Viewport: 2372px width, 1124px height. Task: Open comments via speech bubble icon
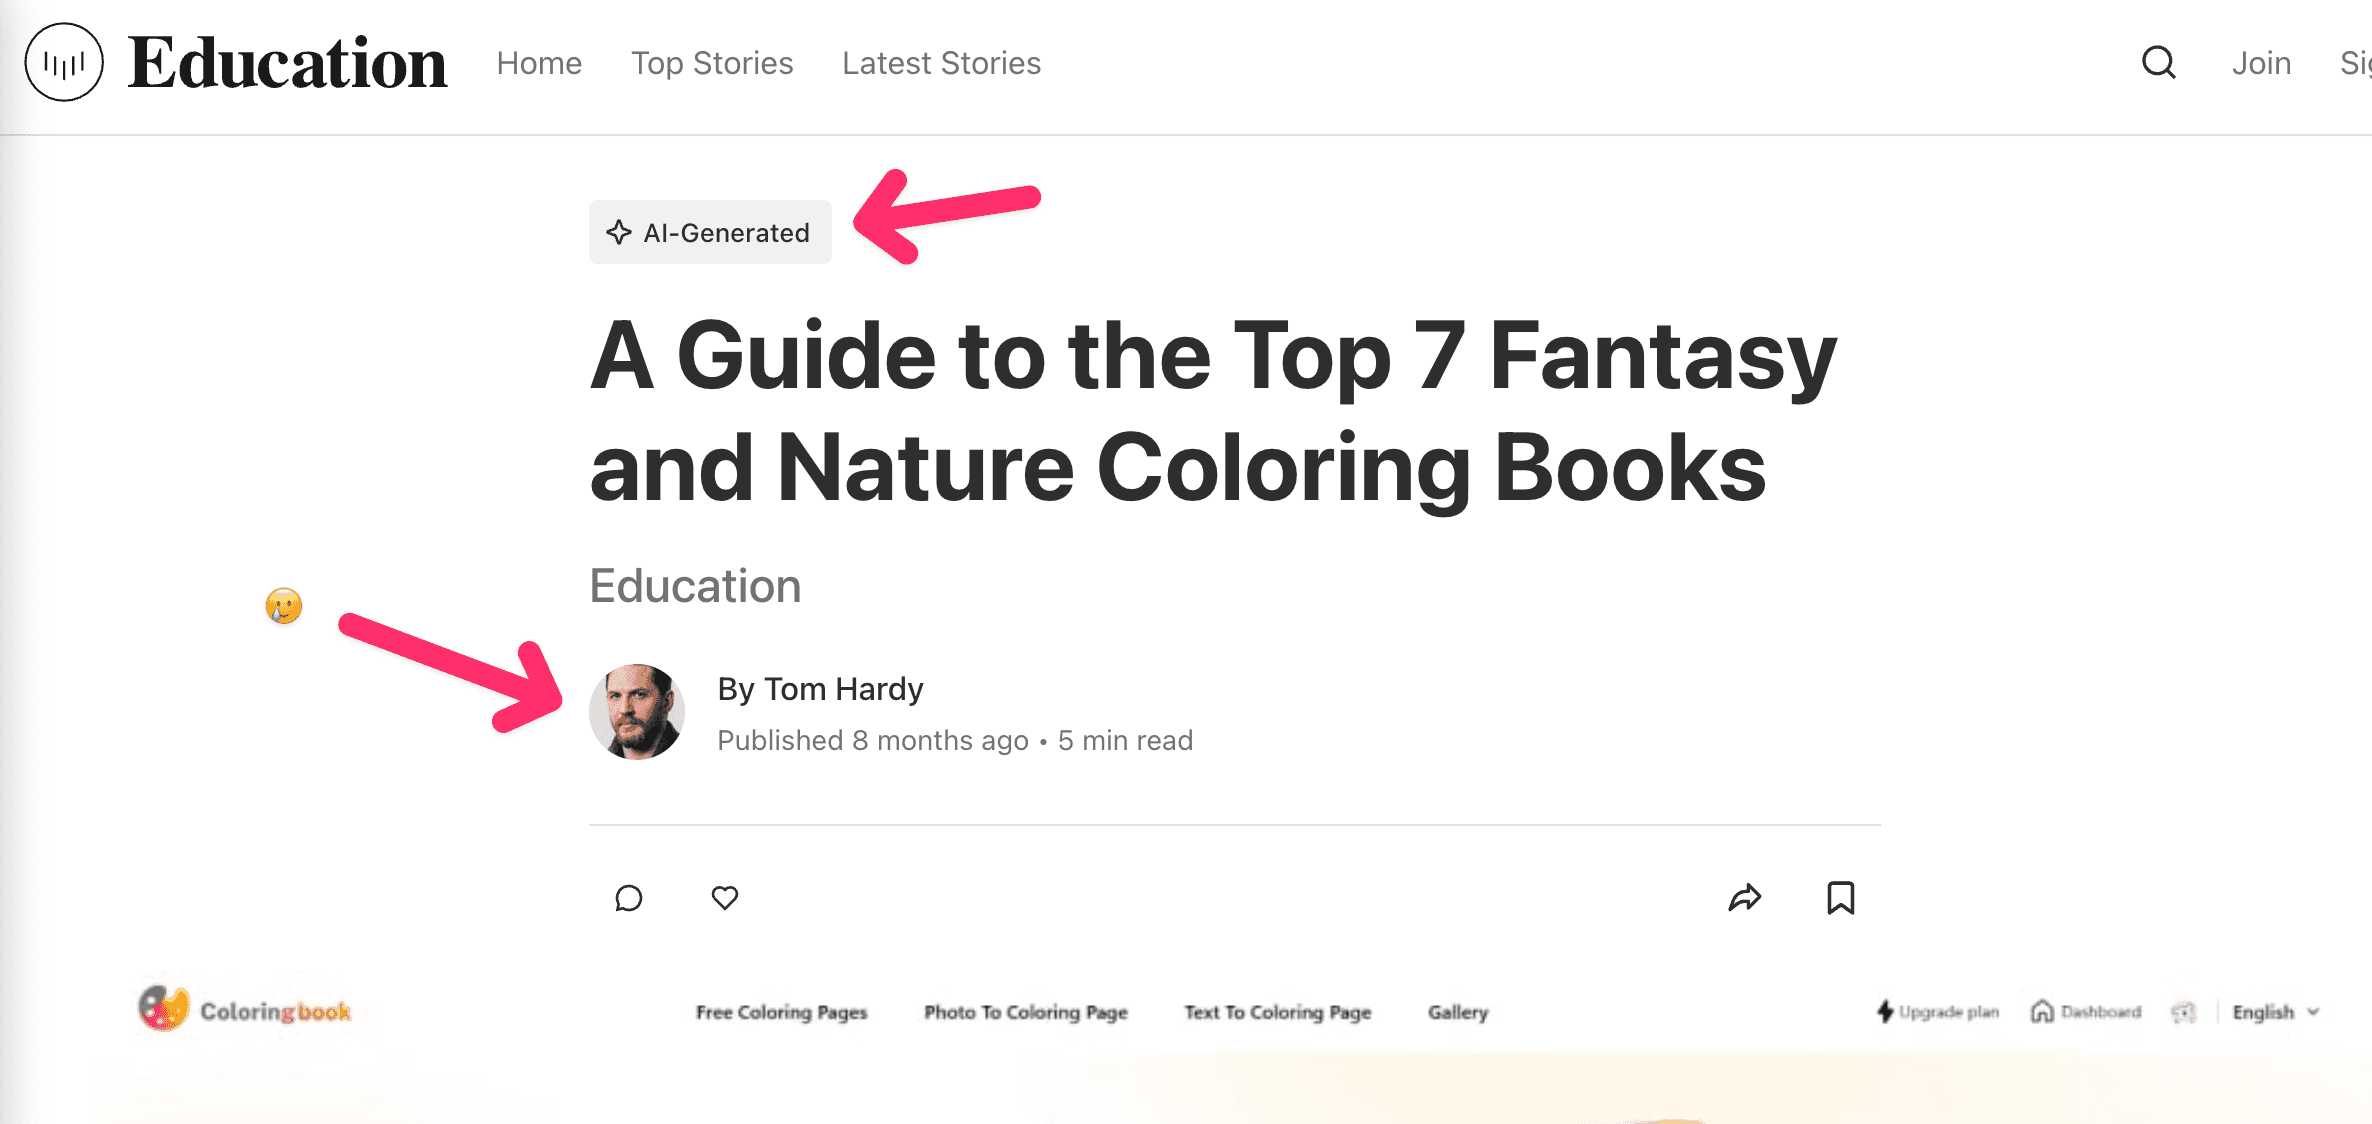pyautogui.click(x=628, y=898)
